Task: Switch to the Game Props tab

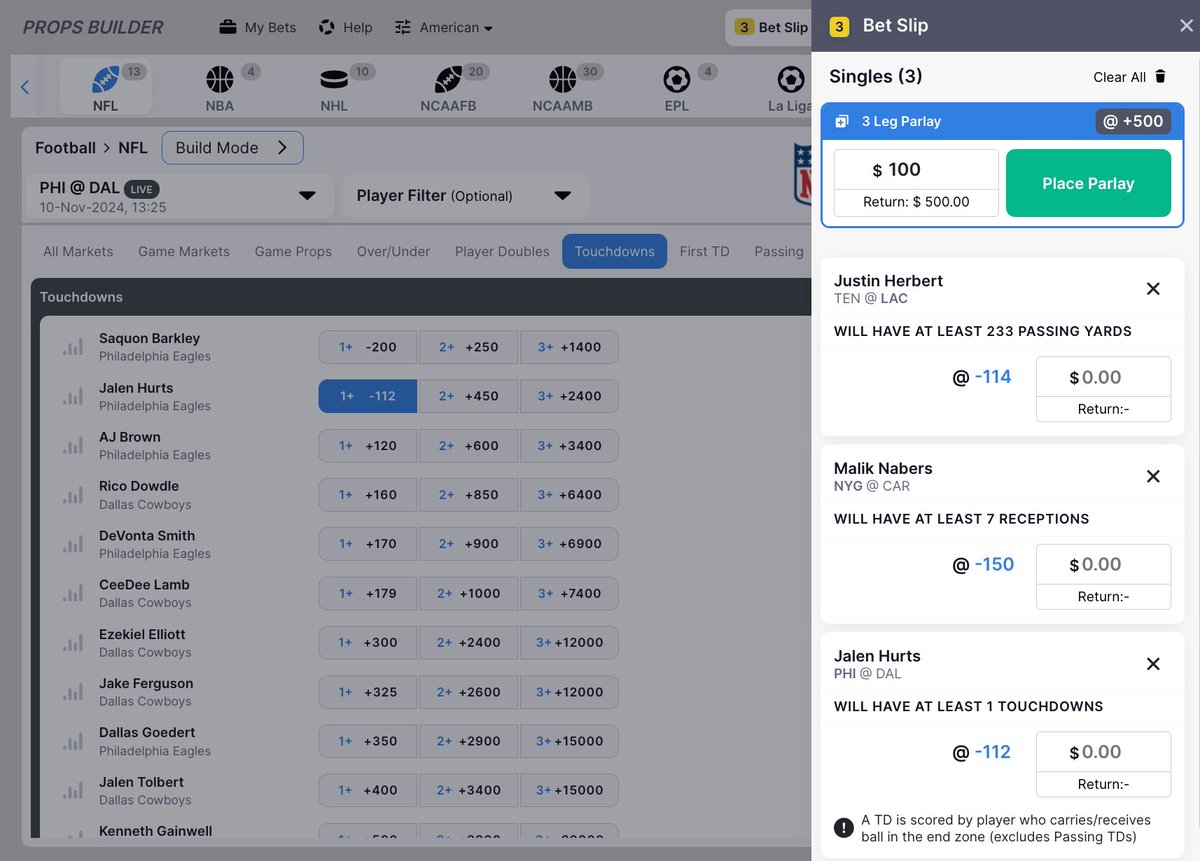Action: coord(293,252)
